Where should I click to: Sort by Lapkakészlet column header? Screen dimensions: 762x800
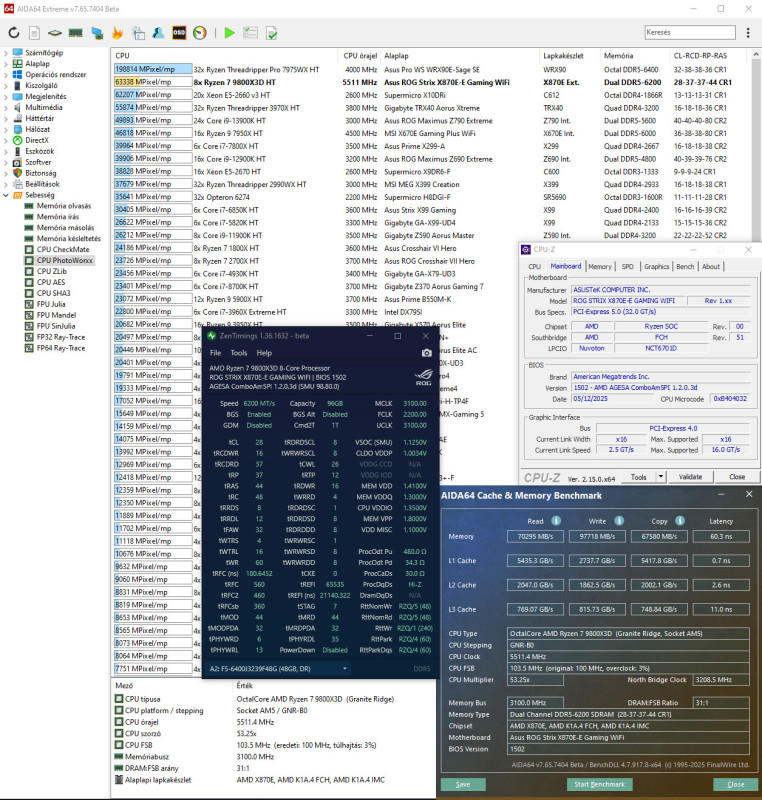tap(563, 56)
